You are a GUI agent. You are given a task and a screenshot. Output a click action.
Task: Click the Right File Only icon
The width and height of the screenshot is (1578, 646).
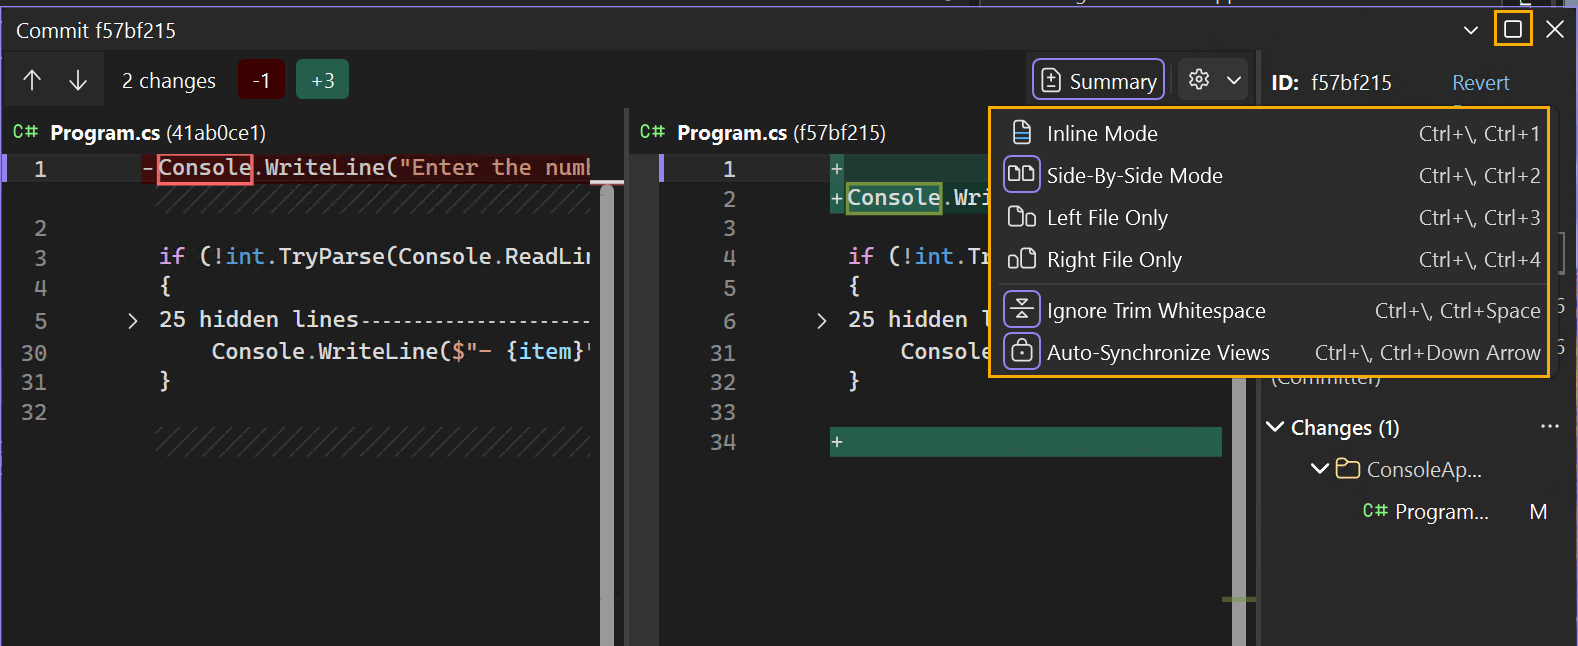pyautogui.click(x=1021, y=259)
